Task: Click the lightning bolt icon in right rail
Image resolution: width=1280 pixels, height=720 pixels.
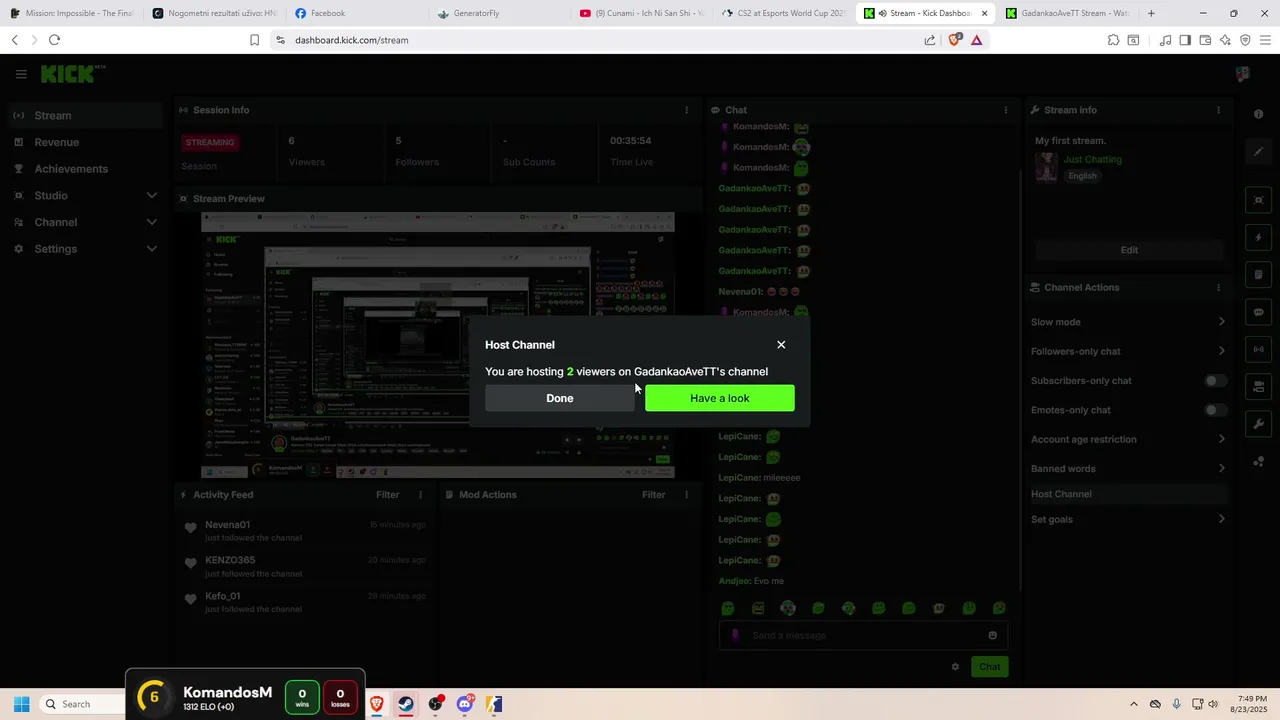Action: [x=1258, y=238]
